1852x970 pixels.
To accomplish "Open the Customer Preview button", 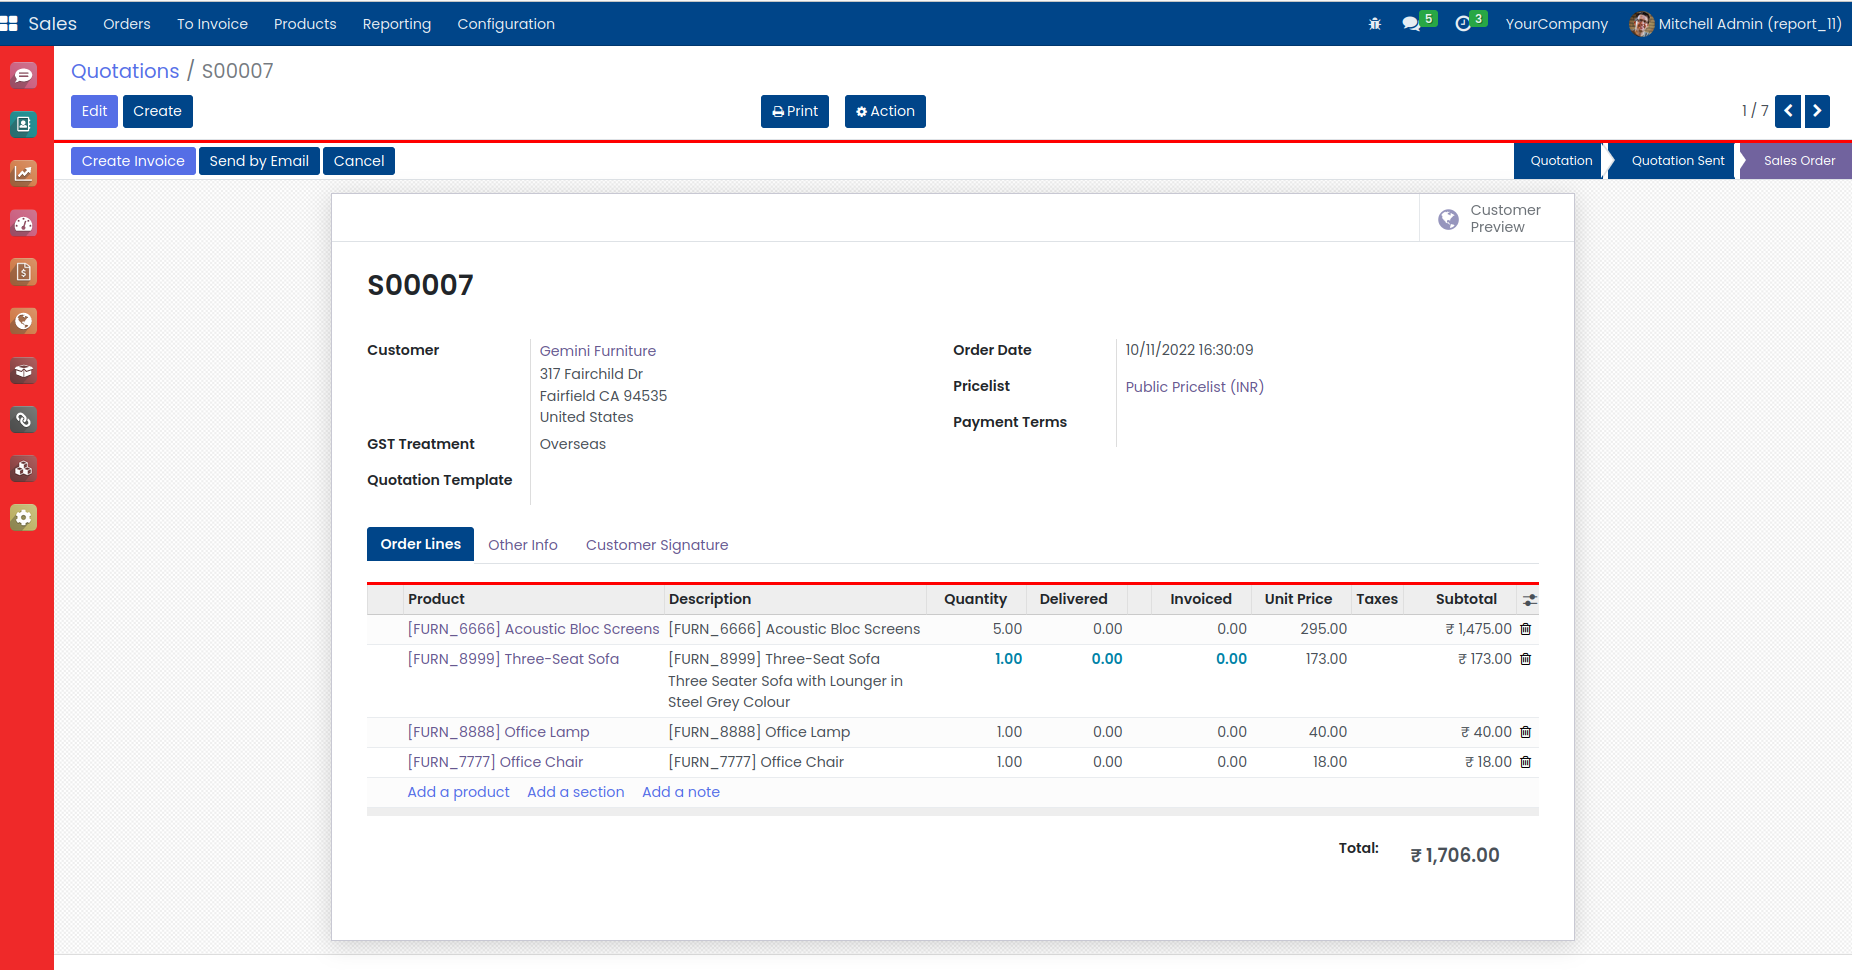I will pyautogui.click(x=1496, y=218).
